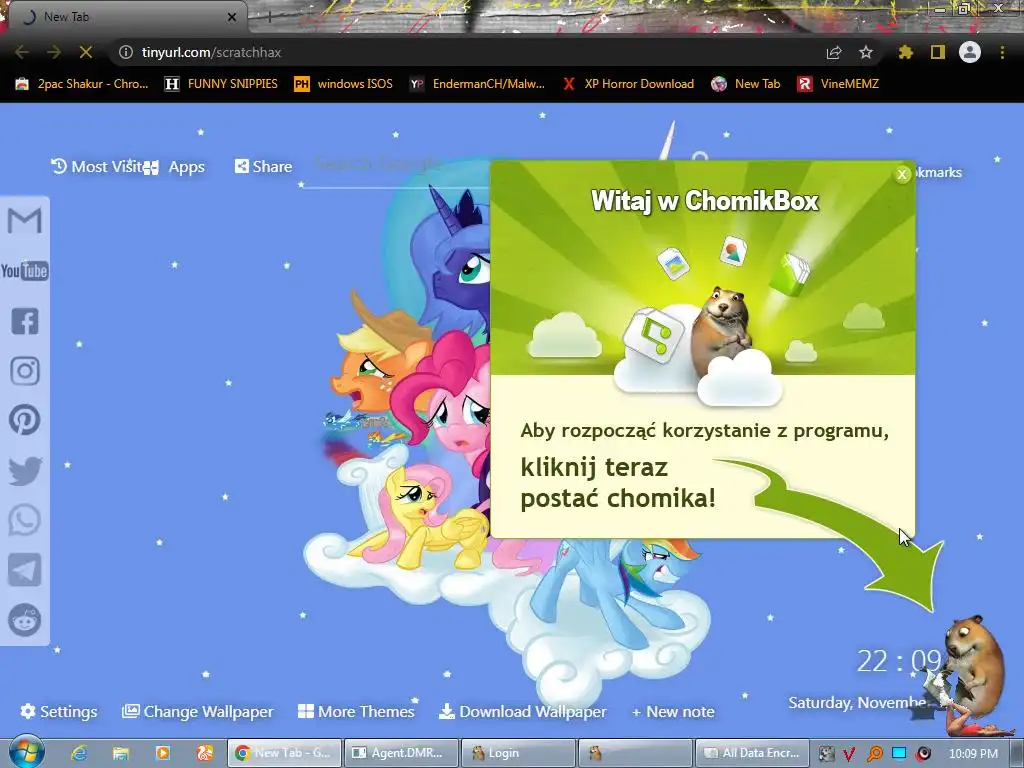Viewport: 1024px width, 768px height.
Task: Open windows ISOS bookmark
Action: click(x=344, y=84)
